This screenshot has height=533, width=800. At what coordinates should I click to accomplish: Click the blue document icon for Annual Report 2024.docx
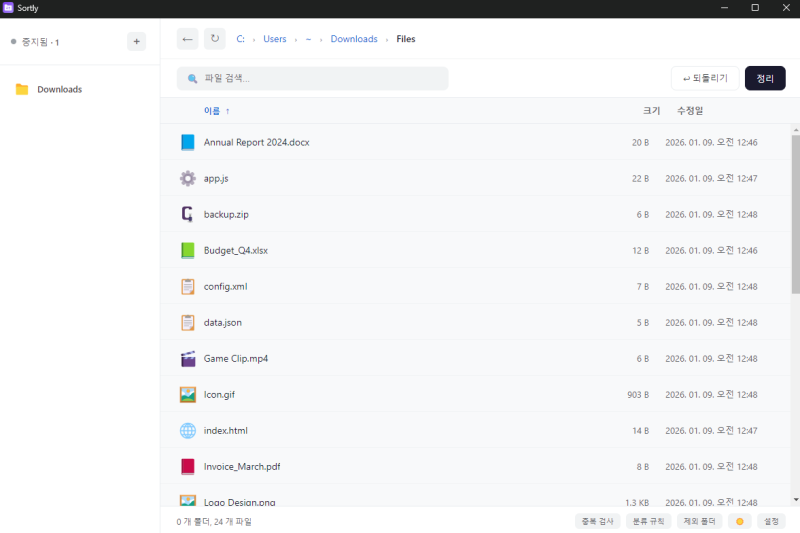click(188, 142)
